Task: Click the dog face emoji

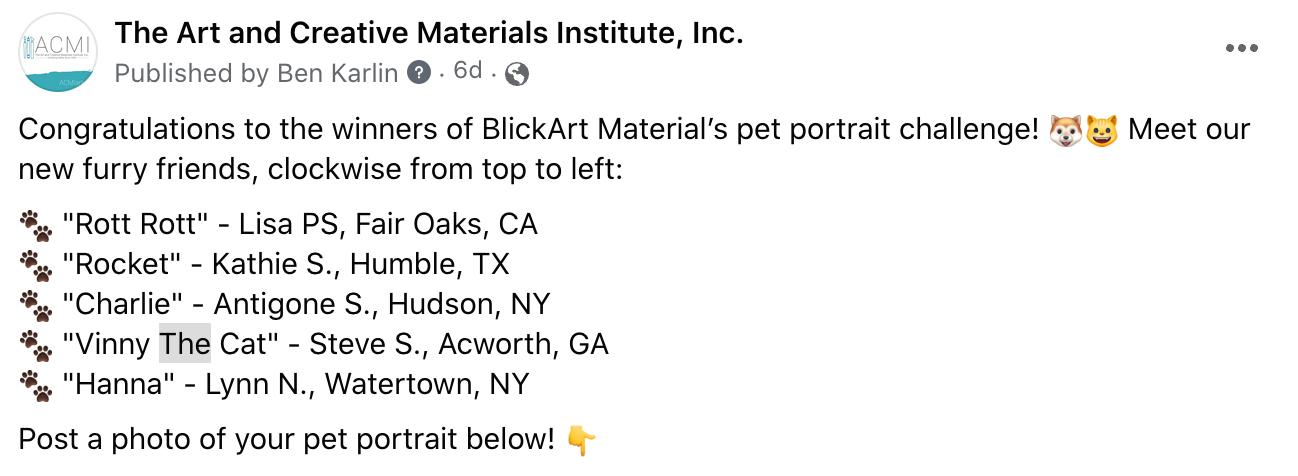Action: [1065, 131]
